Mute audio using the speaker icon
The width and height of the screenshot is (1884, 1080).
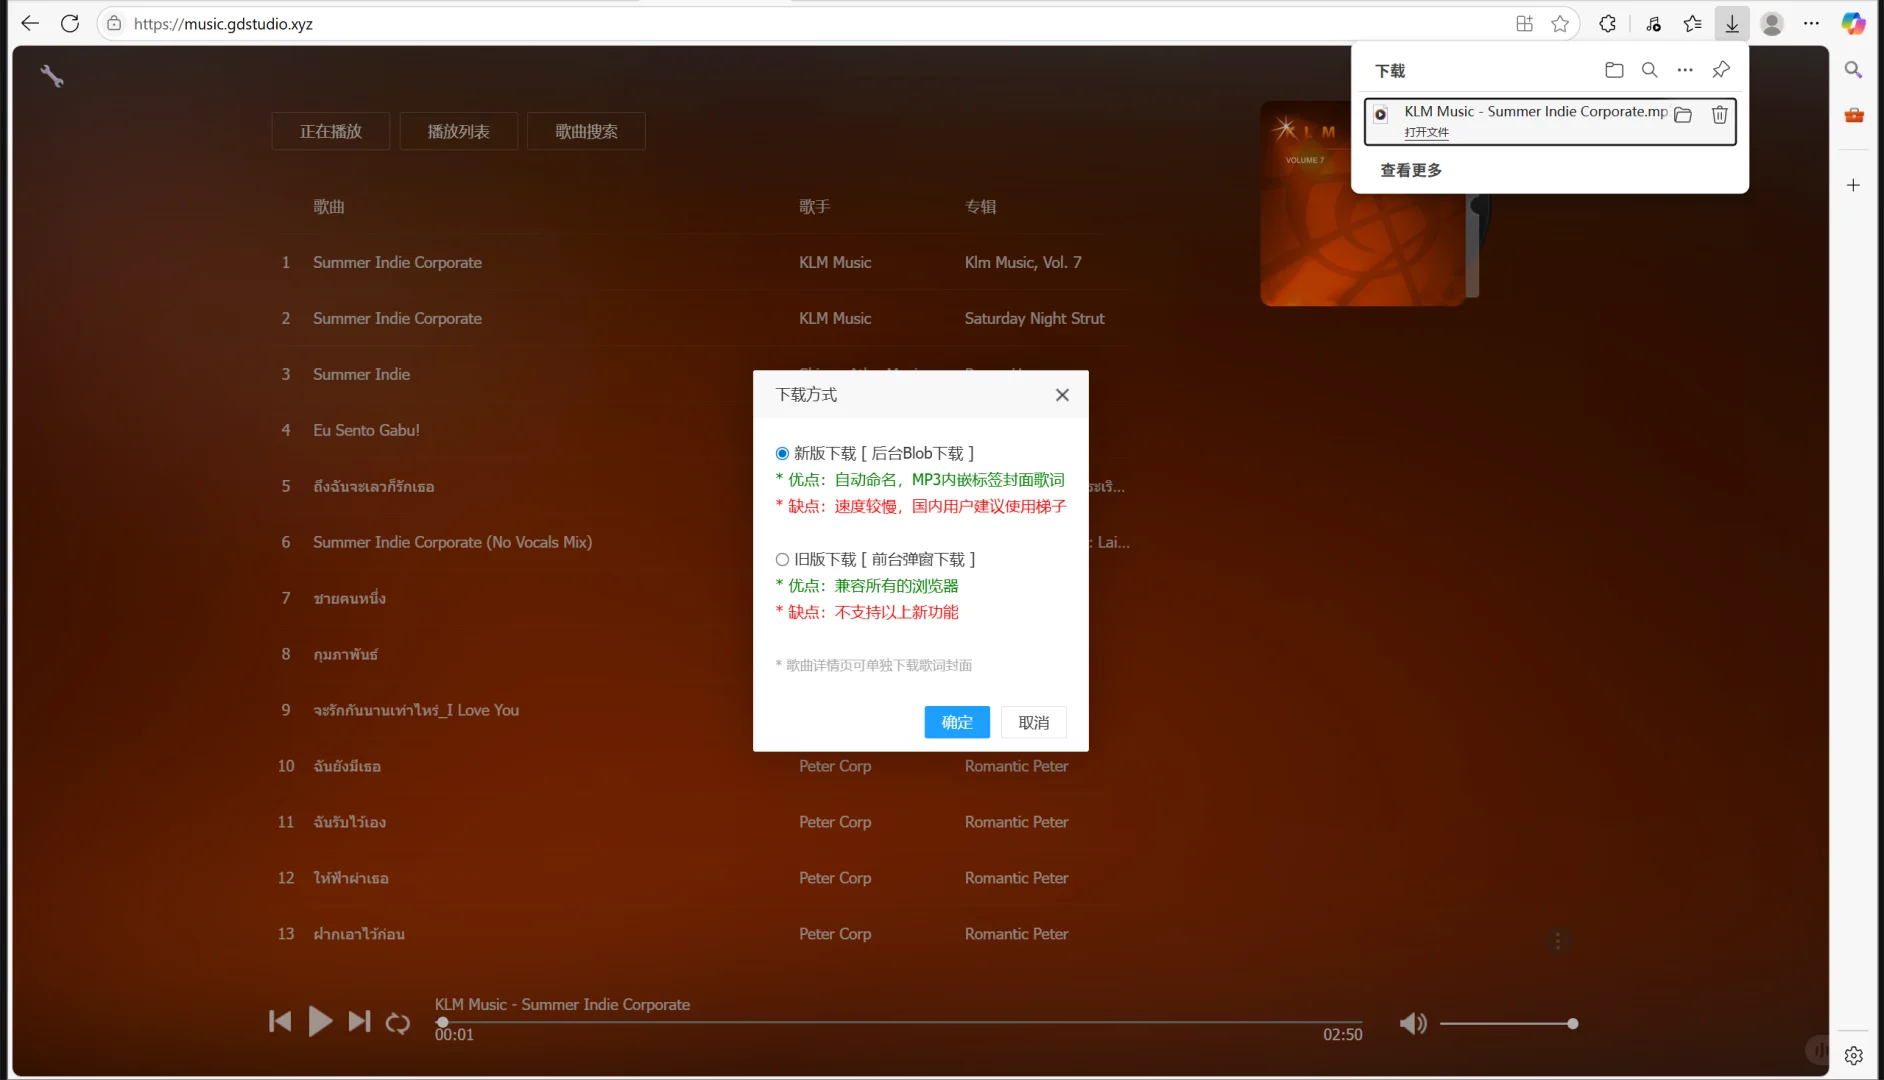tap(1412, 1023)
